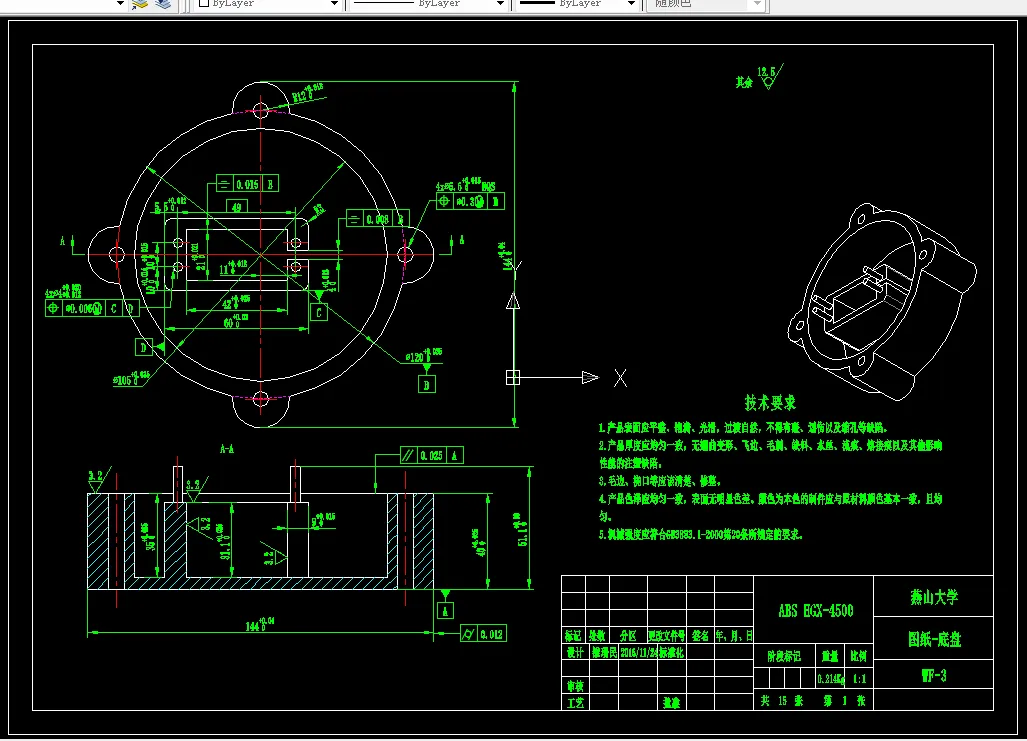Select the 更改文件号 cell text

(x=667, y=636)
